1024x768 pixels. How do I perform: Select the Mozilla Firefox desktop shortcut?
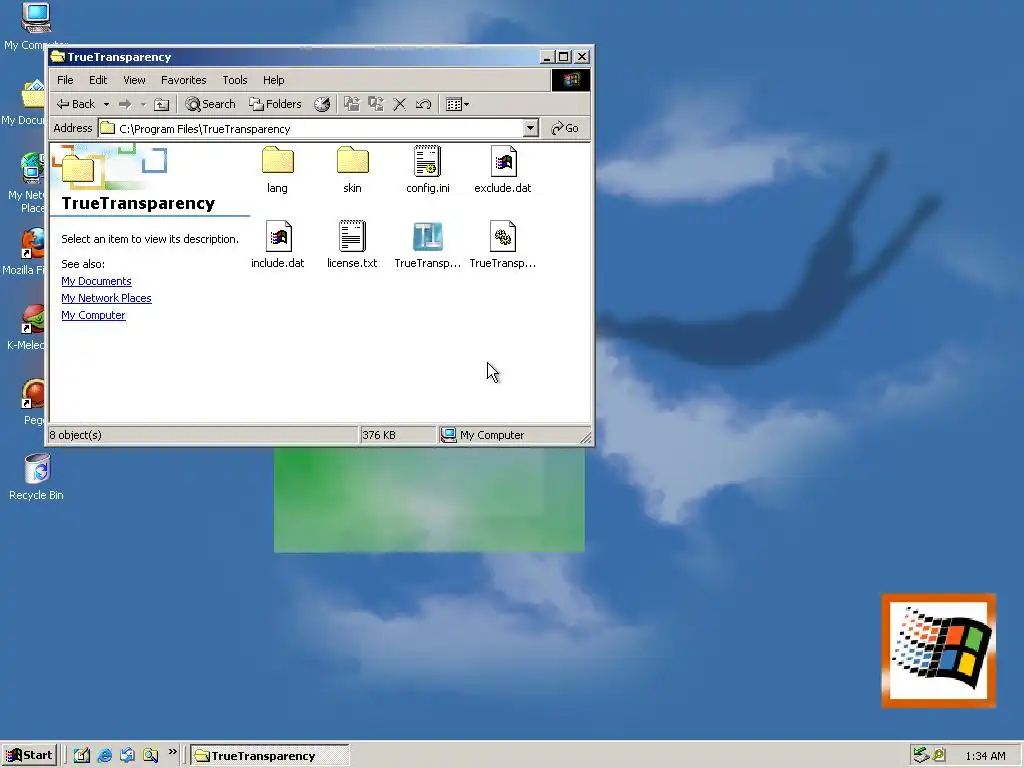point(25,251)
